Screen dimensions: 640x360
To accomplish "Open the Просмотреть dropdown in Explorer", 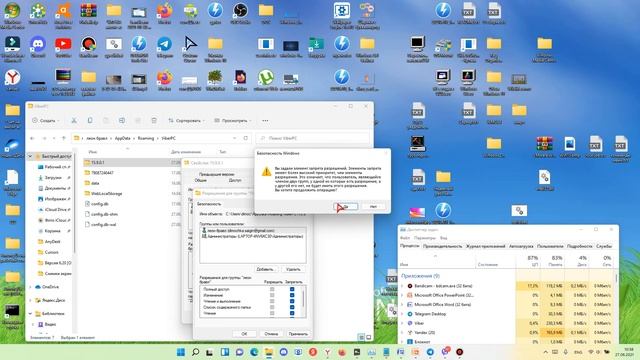I will click(233, 120).
